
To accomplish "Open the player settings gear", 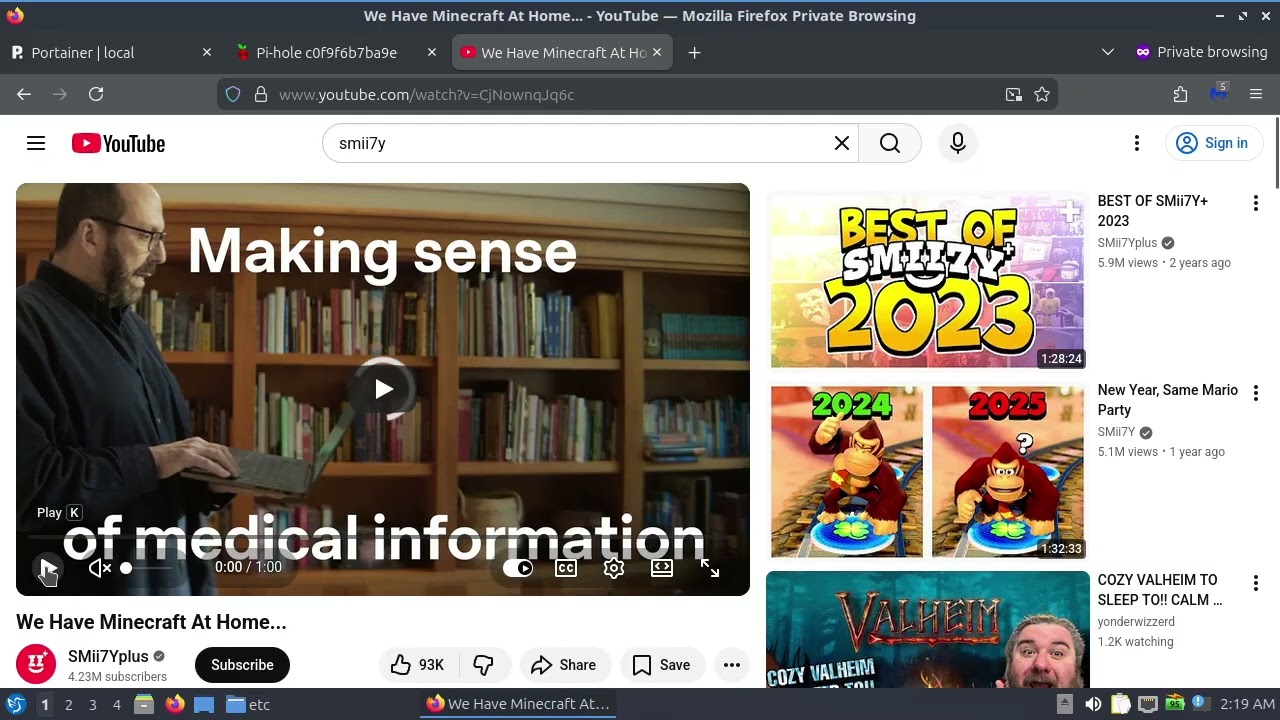I will (x=614, y=568).
